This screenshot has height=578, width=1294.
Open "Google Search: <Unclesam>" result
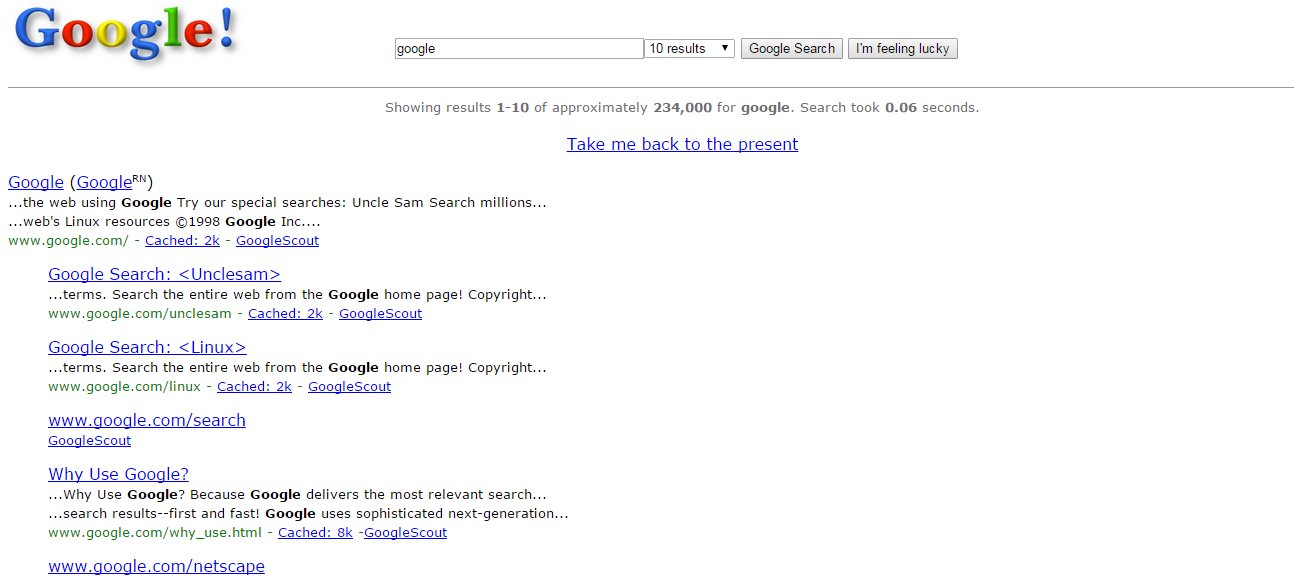click(163, 274)
